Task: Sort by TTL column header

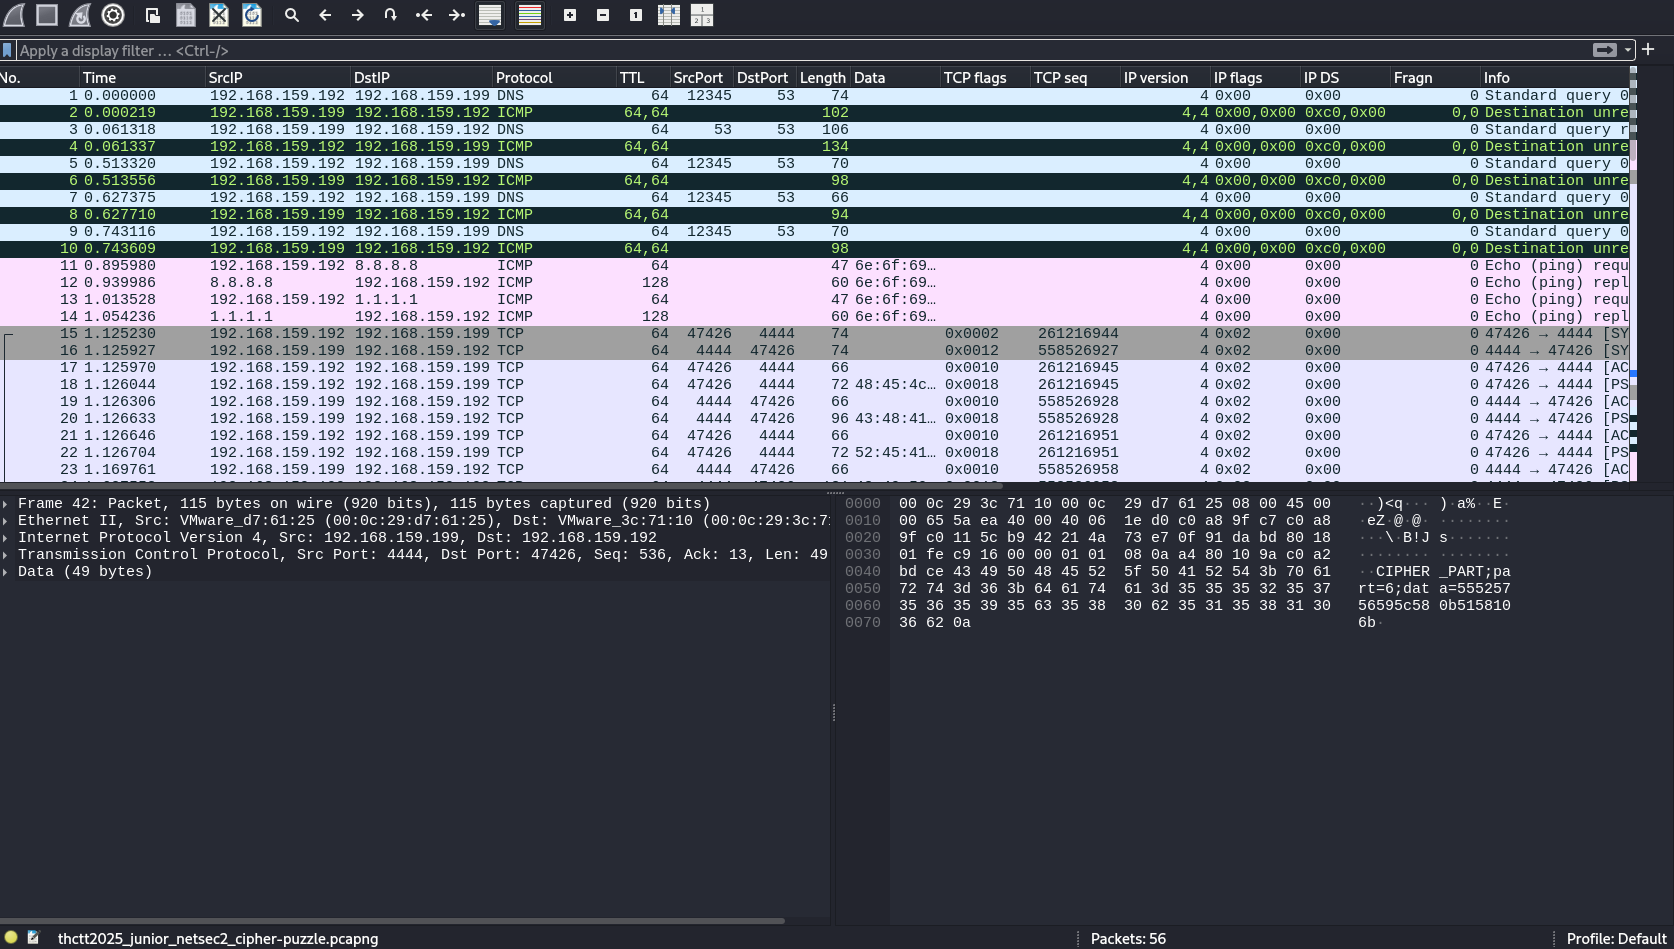Action: pyautogui.click(x=643, y=78)
